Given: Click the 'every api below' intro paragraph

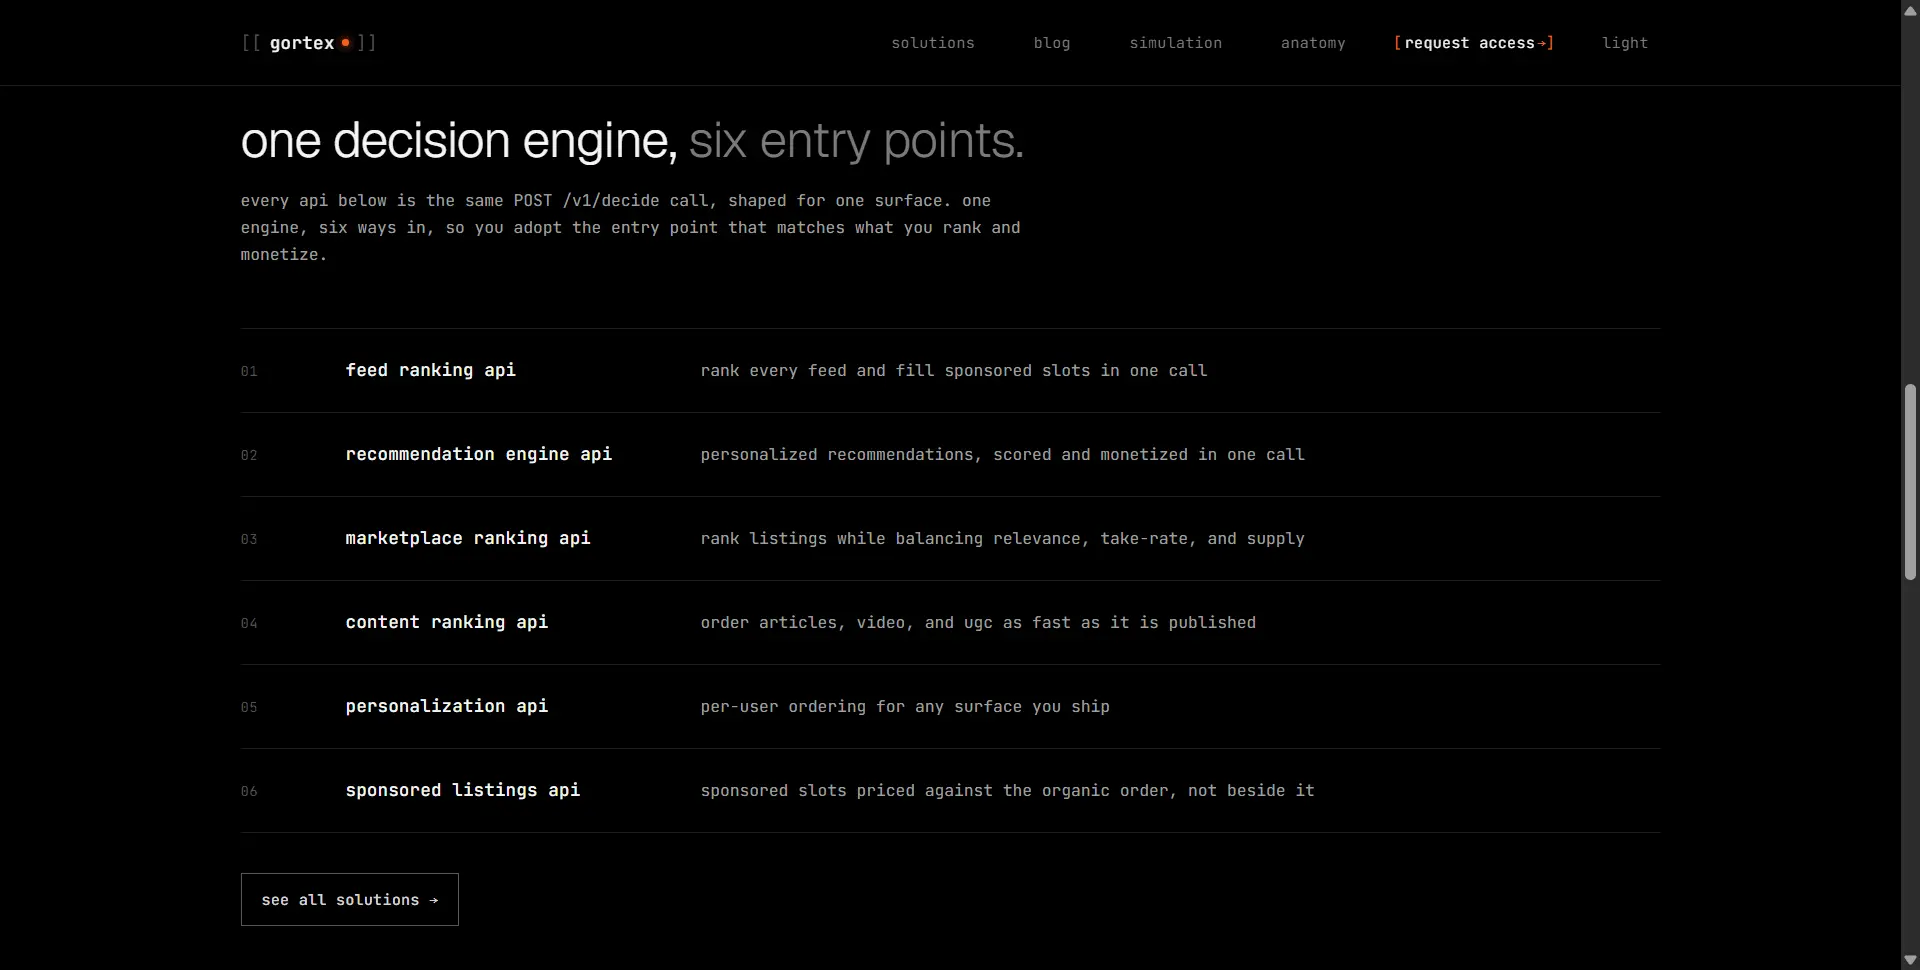Looking at the screenshot, I should coord(630,228).
